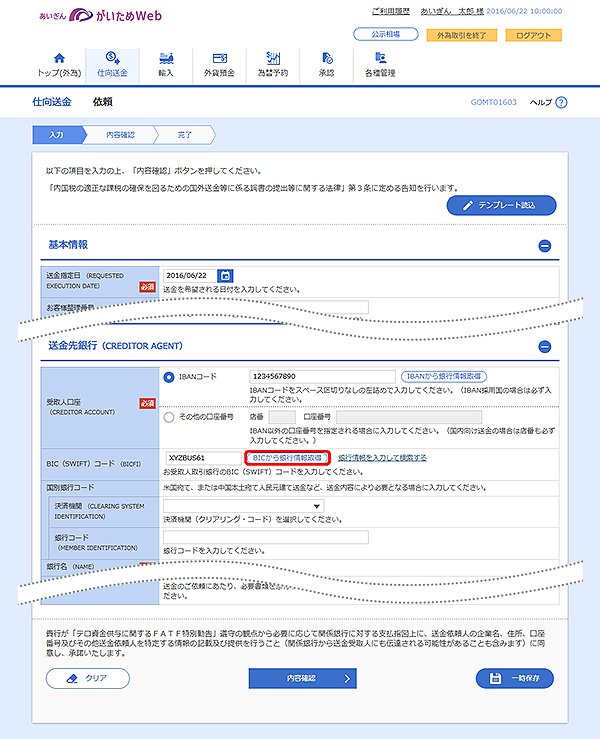Open the 為替予約 exchange contract icon
Screen dimensions: 600x739
click(x=273, y=58)
